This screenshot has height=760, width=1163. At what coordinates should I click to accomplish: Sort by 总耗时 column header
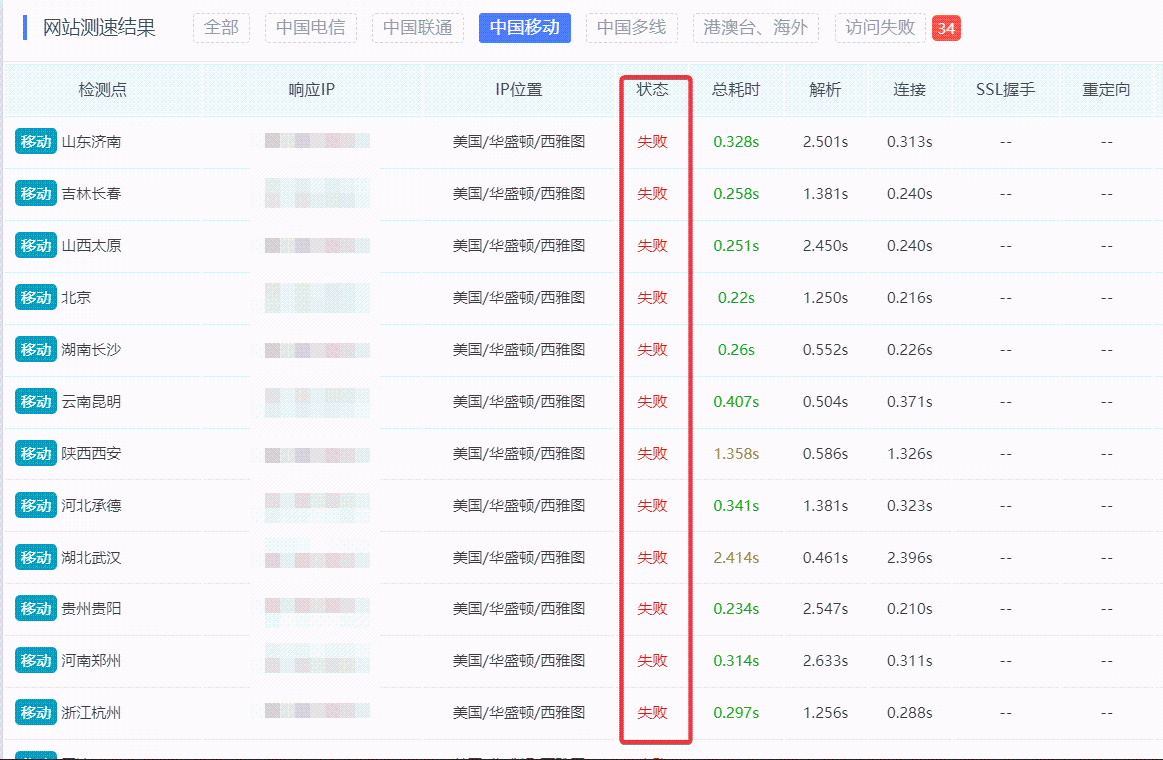click(736, 90)
